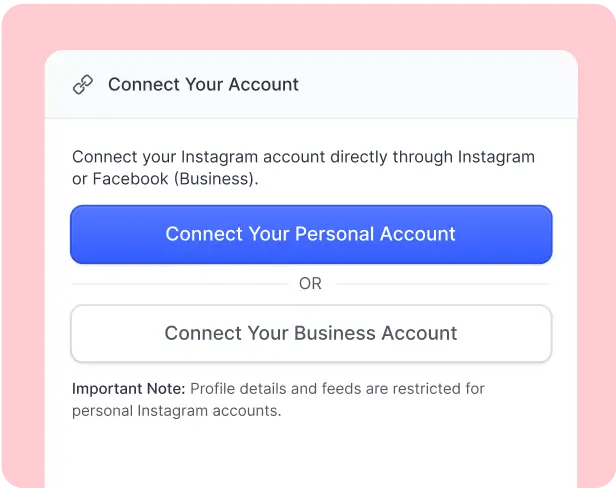Click the word "Business" on outlined button
This screenshot has width=616, height=488.
tap(335, 333)
